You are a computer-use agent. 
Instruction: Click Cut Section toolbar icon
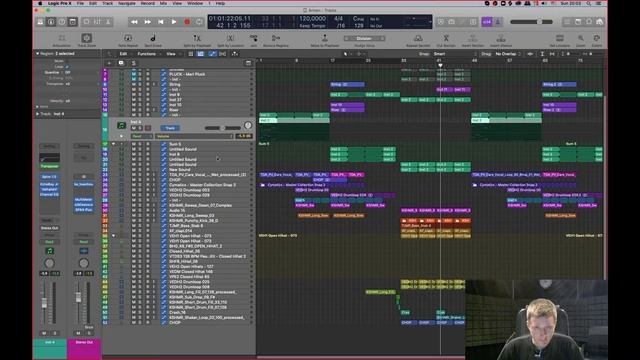coord(446,38)
